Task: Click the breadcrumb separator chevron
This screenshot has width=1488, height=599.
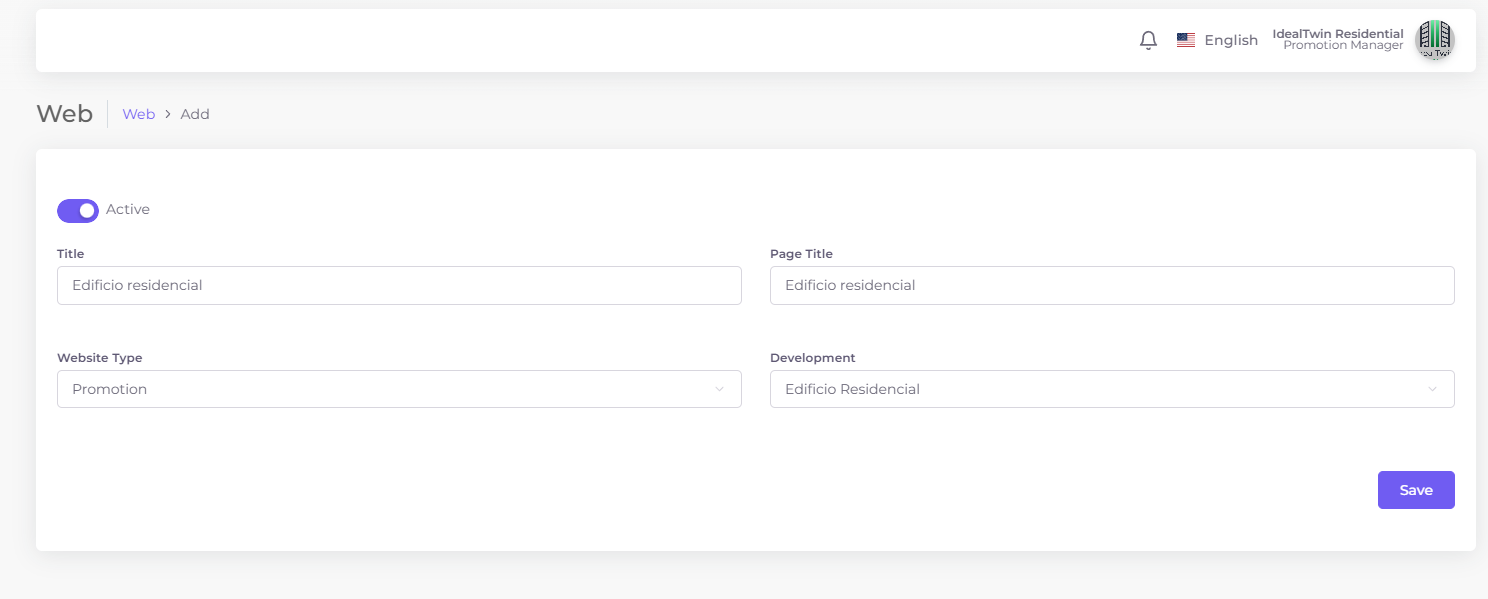Action: 168,115
